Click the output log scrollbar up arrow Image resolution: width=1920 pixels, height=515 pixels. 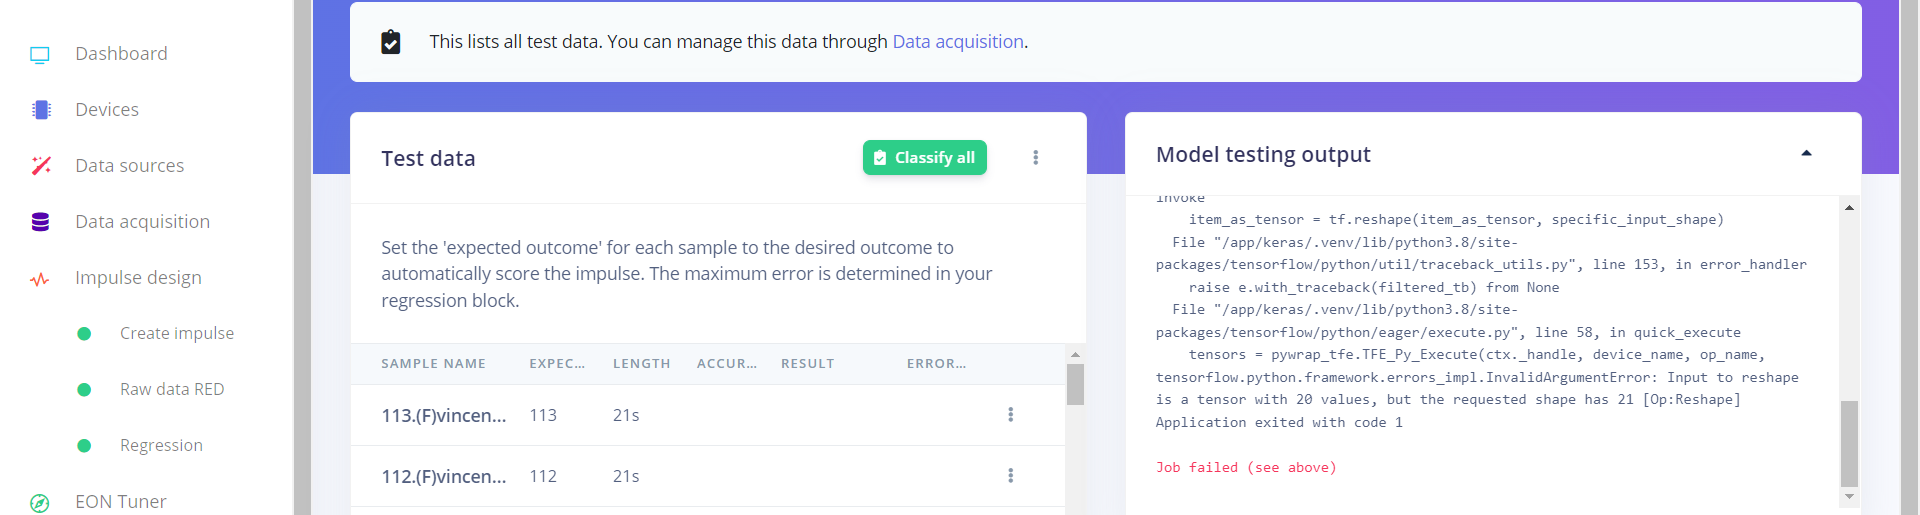coord(1849,208)
